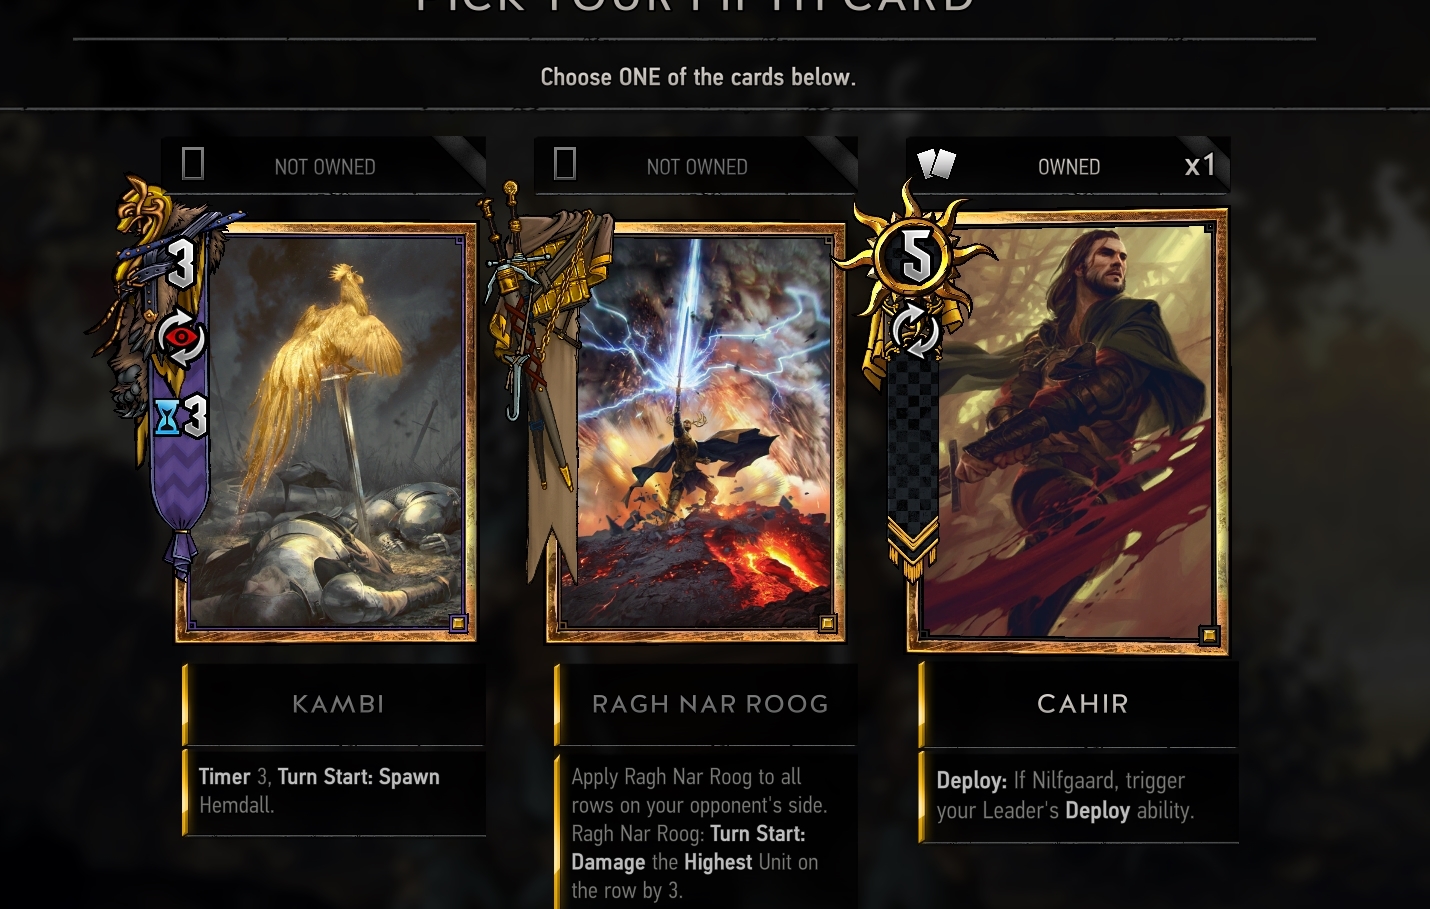Select the Ragh Nar Roog card artwork

[x=696, y=432]
